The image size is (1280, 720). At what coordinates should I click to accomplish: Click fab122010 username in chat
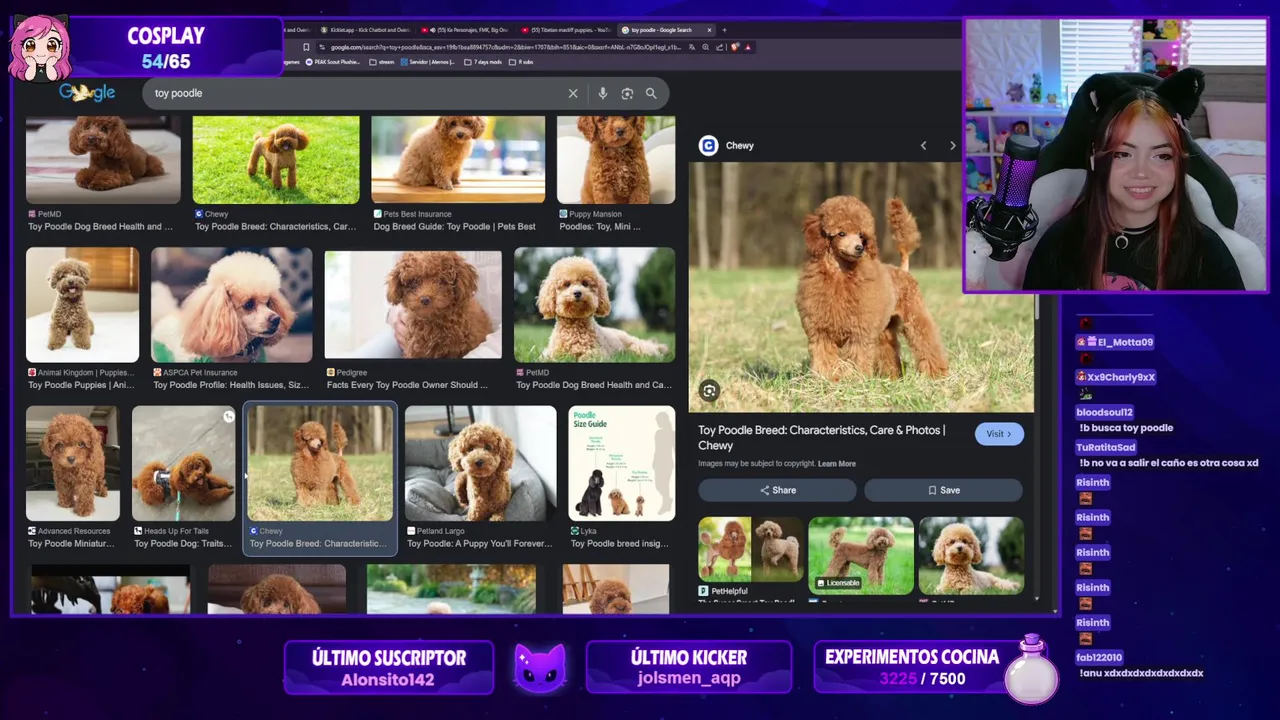coord(1099,657)
